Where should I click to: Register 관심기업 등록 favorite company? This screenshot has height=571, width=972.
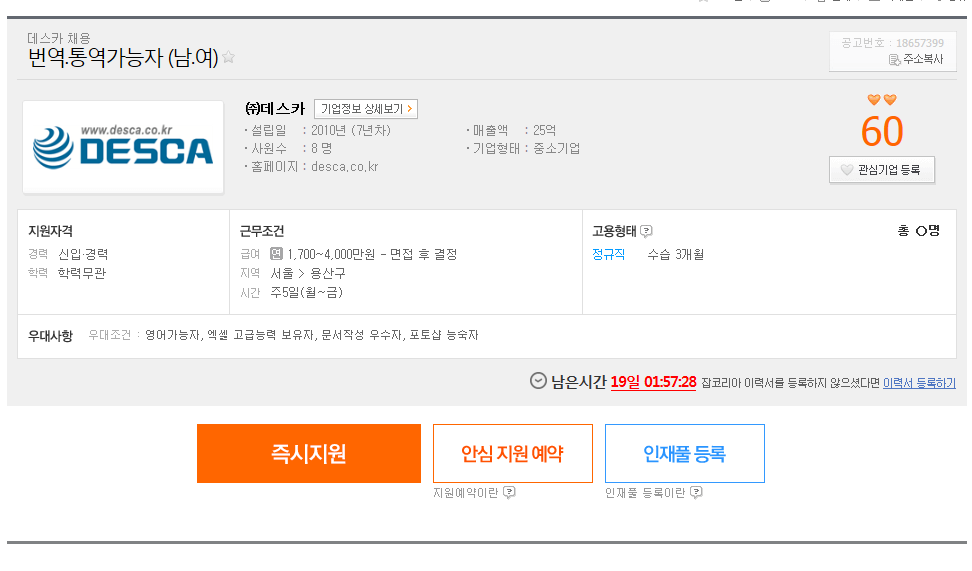point(881,170)
